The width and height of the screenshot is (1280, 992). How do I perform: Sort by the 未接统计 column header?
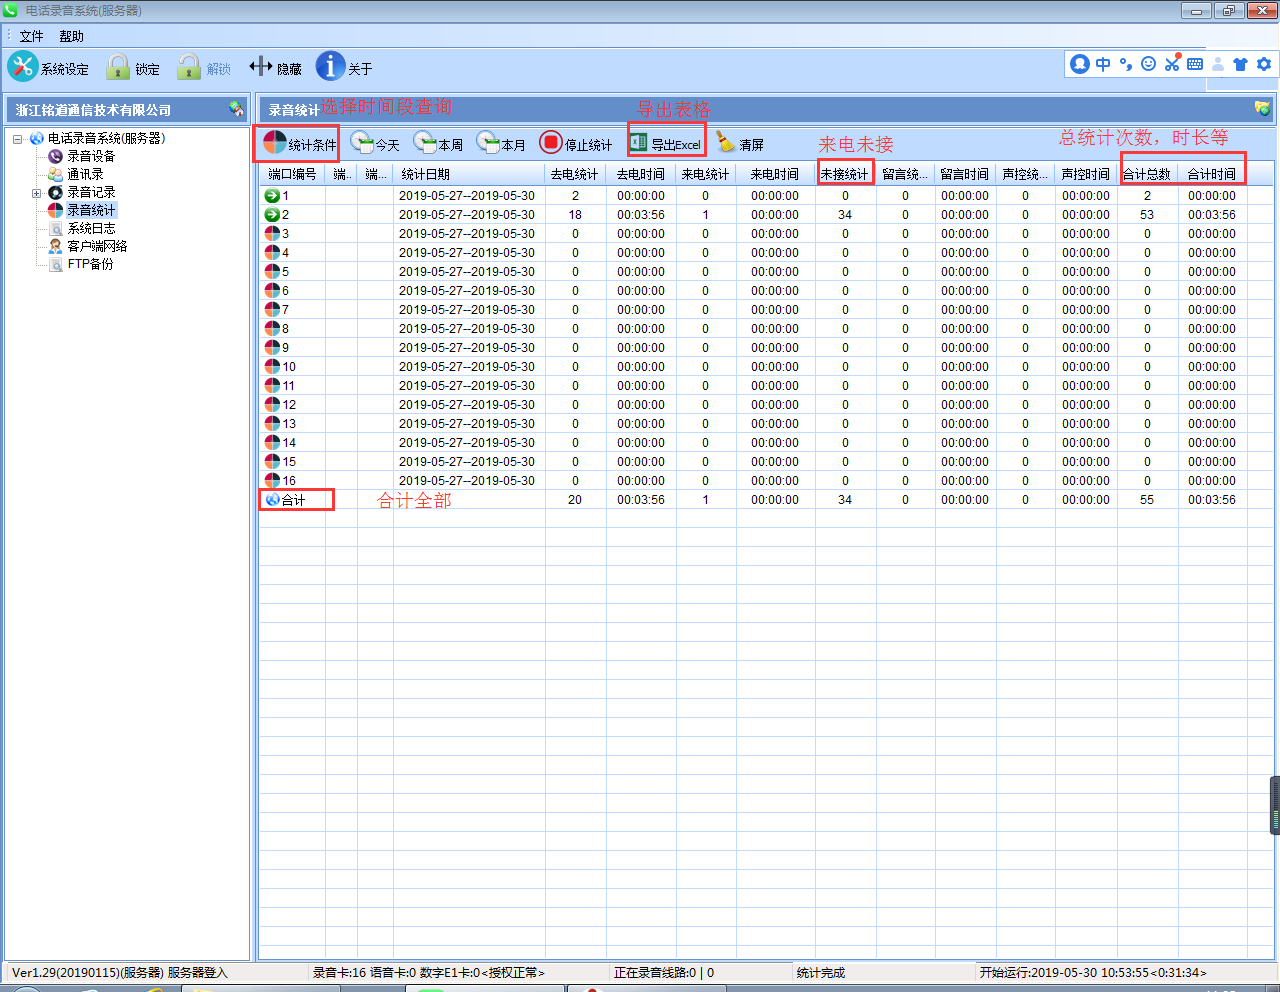[845, 174]
